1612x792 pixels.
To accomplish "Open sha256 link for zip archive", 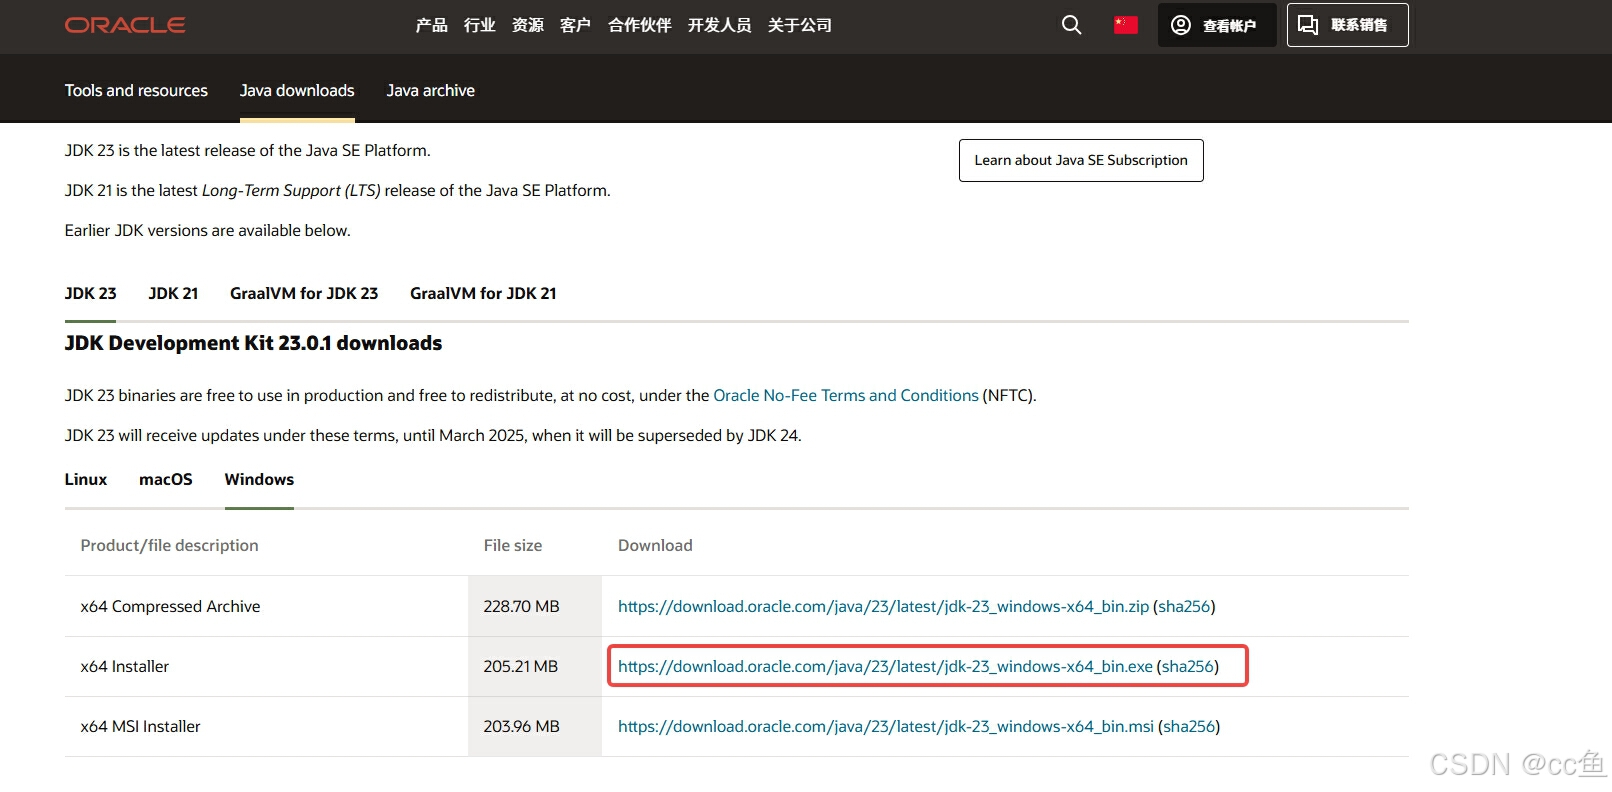I will (x=1184, y=606).
